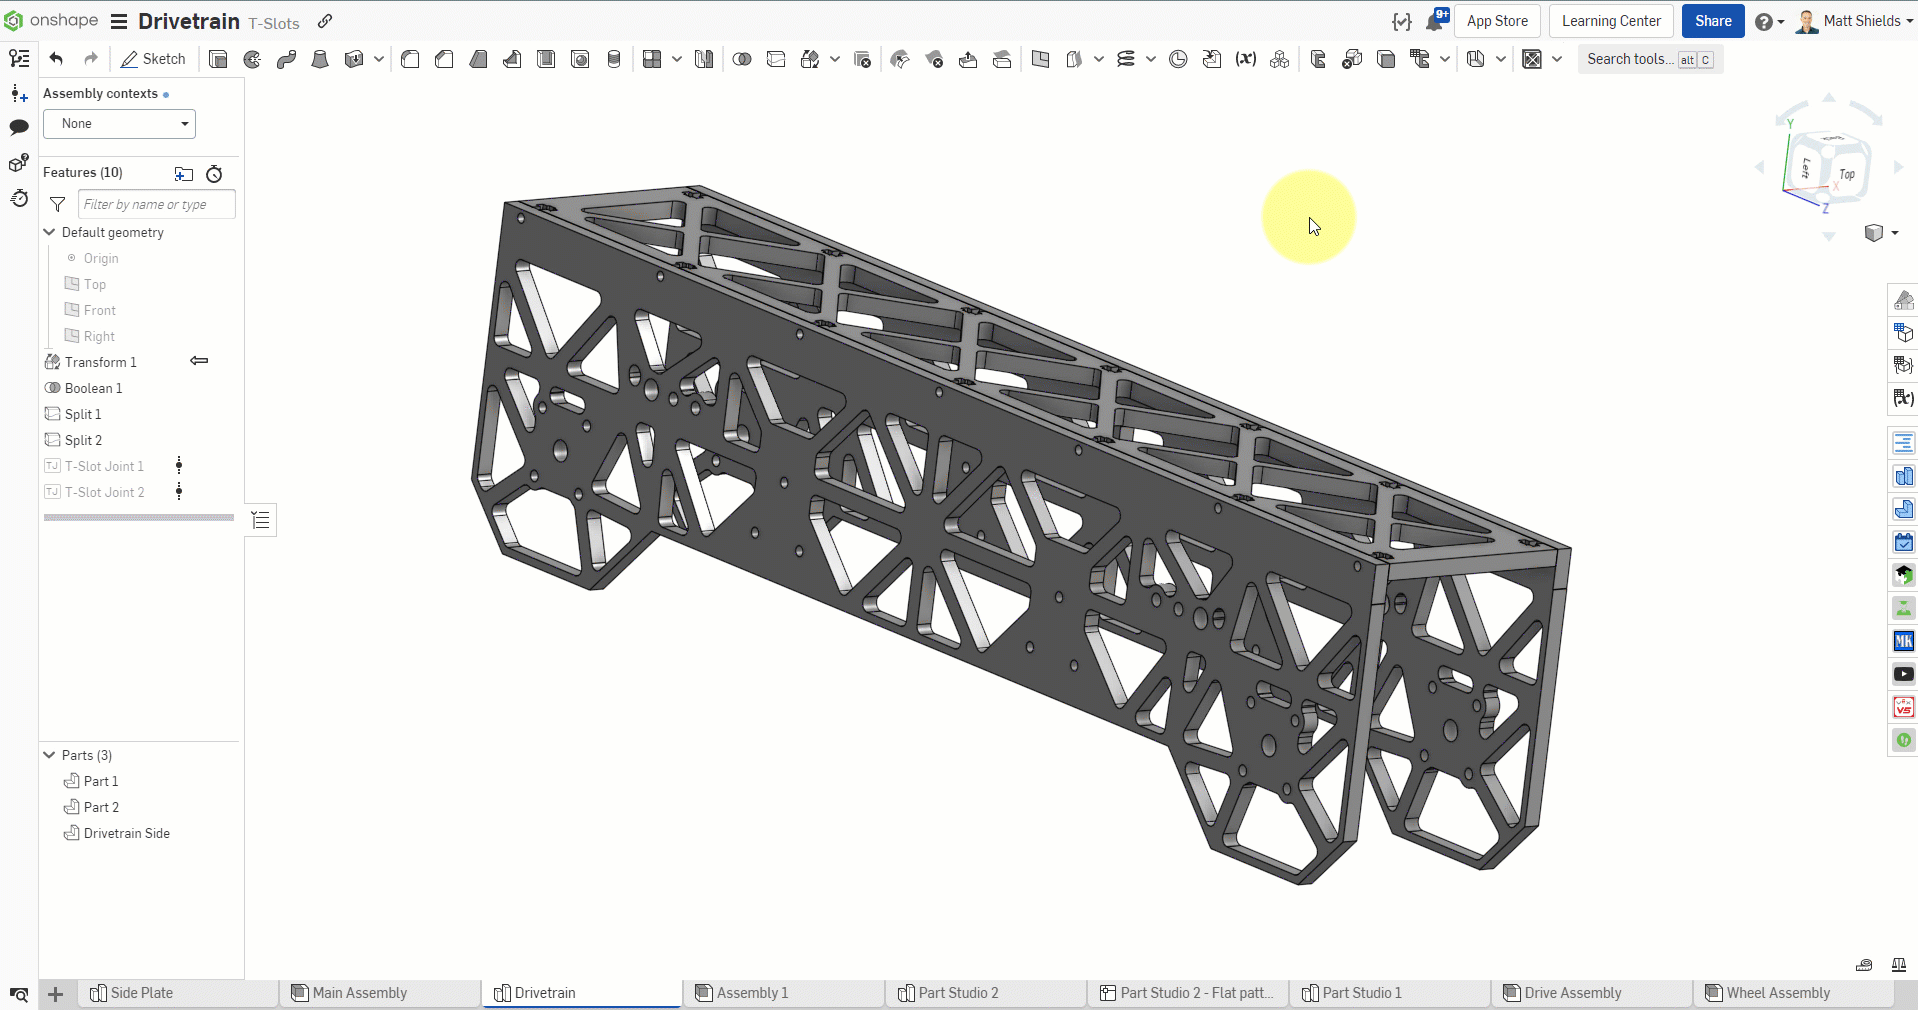
Task: Open the Learning Center
Action: [x=1611, y=20]
